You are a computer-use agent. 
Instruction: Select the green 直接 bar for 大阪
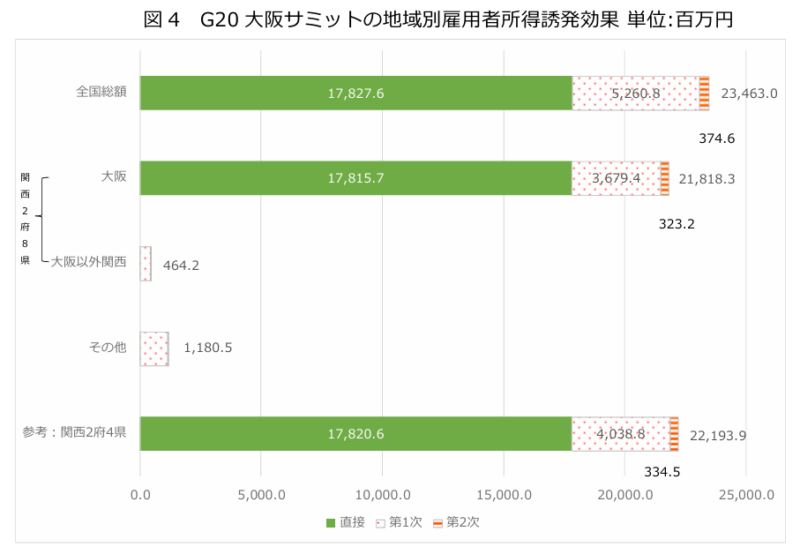pyautogui.click(x=355, y=178)
